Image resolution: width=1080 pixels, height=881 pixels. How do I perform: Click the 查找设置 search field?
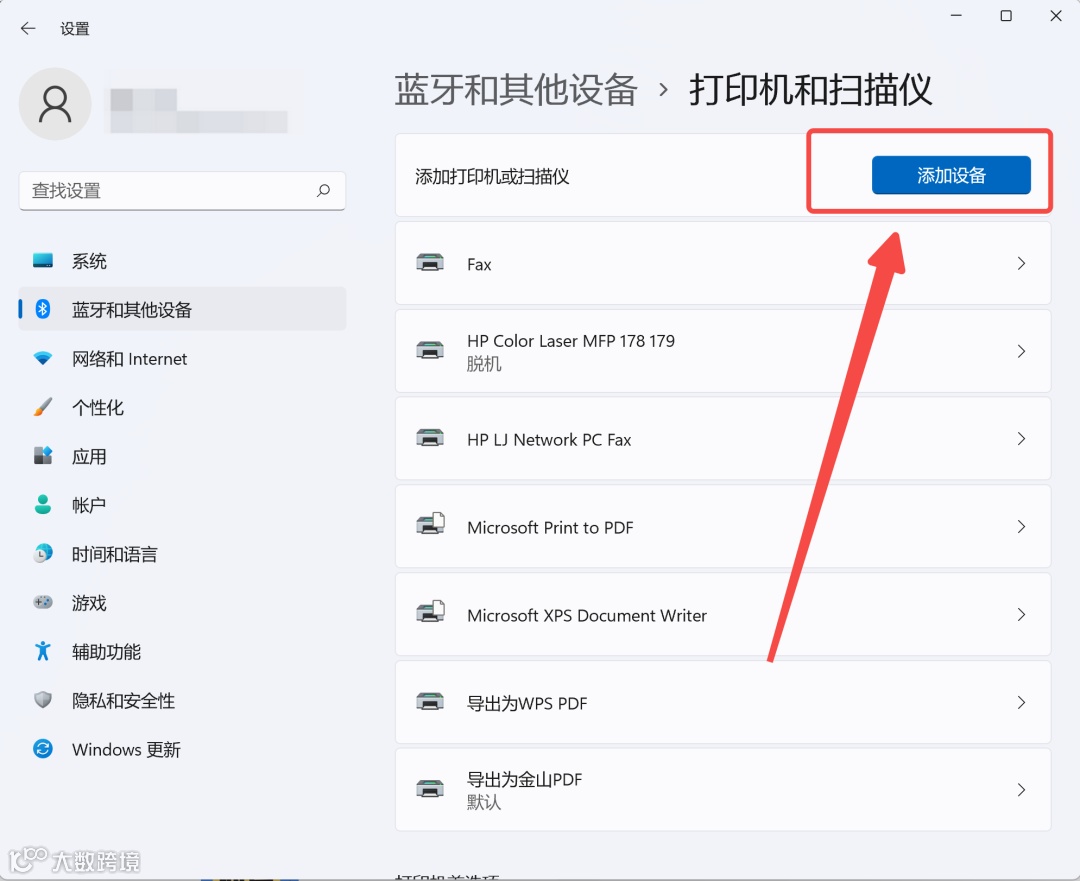click(x=182, y=191)
